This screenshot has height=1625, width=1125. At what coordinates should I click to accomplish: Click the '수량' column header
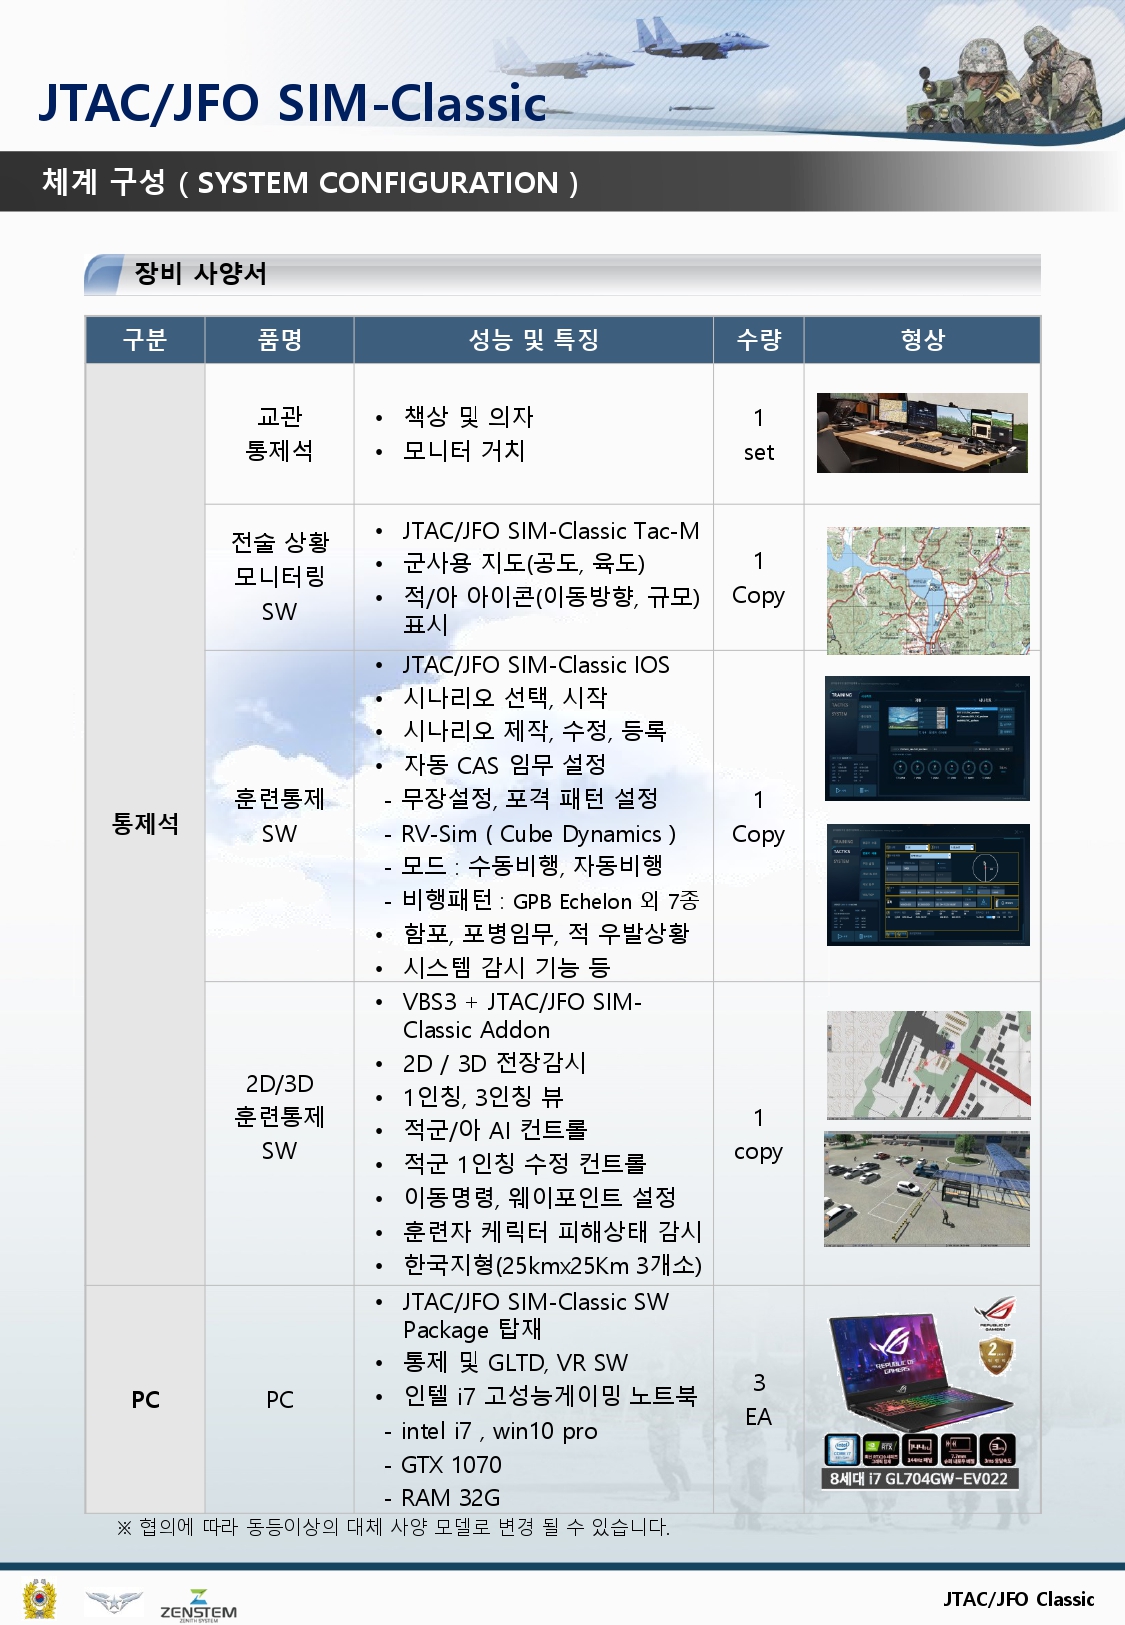tap(758, 340)
